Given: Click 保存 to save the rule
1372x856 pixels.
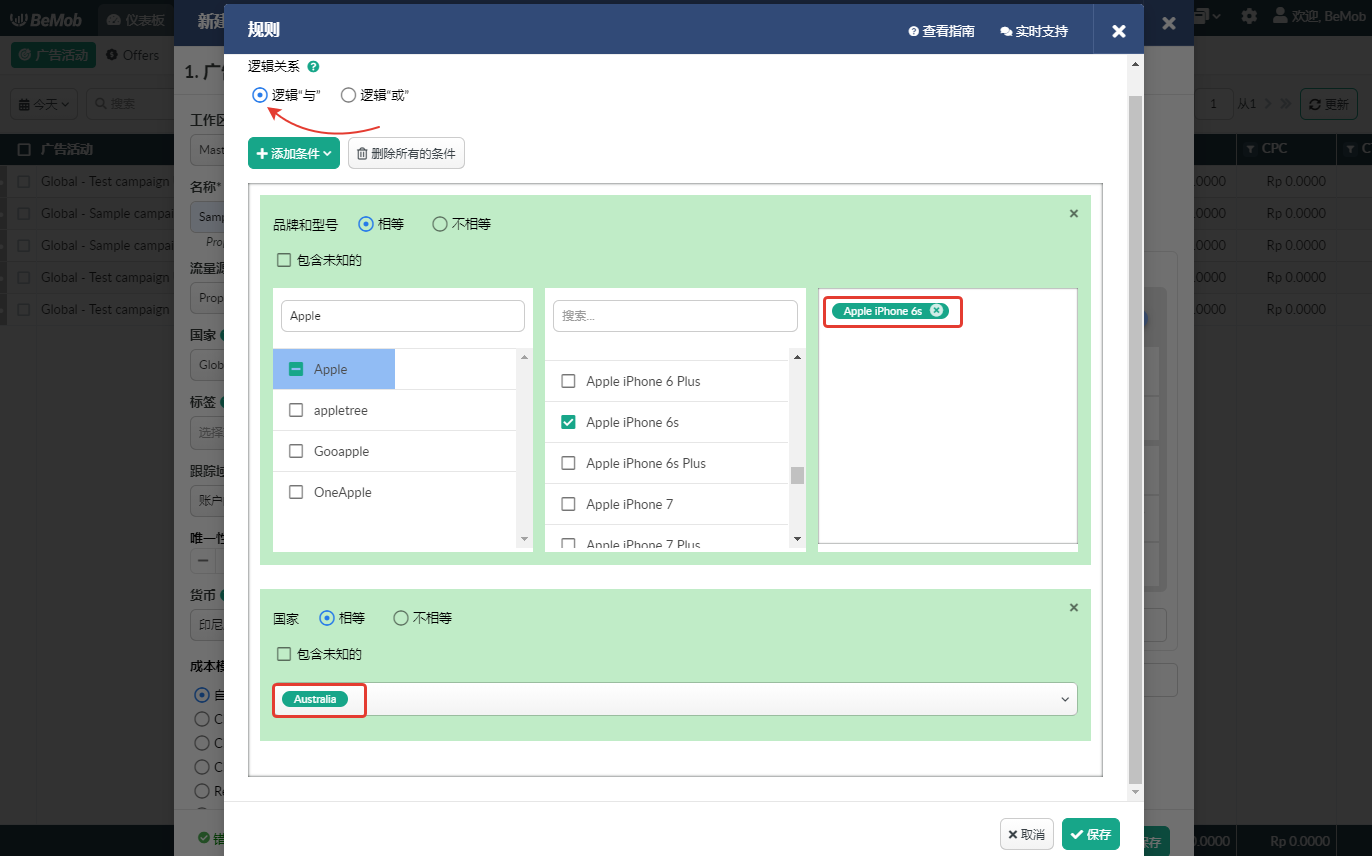Looking at the screenshot, I should coord(1091,834).
